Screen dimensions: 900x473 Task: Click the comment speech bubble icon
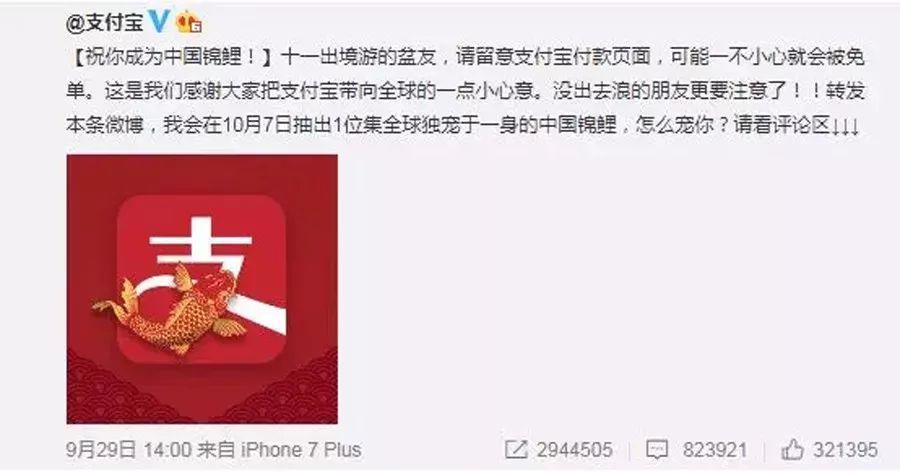click(657, 449)
